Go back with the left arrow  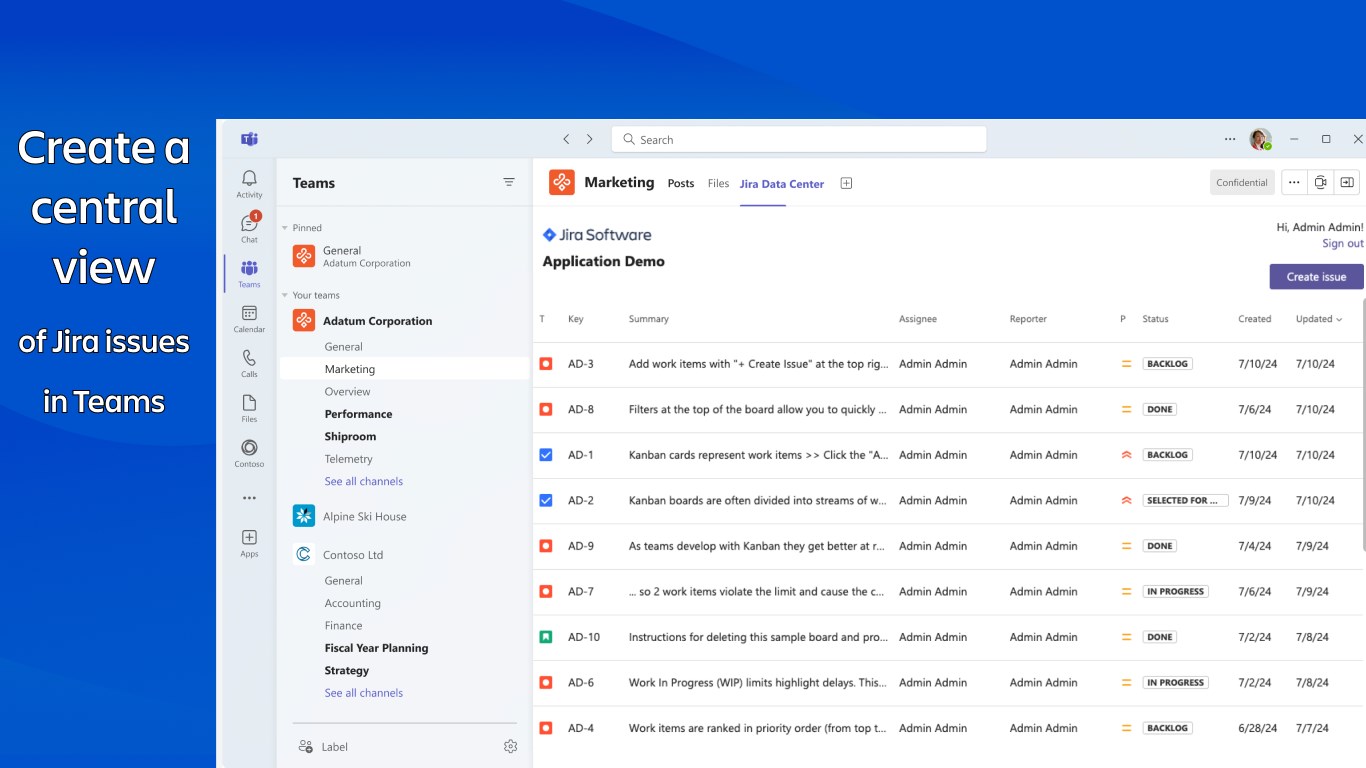pos(566,139)
